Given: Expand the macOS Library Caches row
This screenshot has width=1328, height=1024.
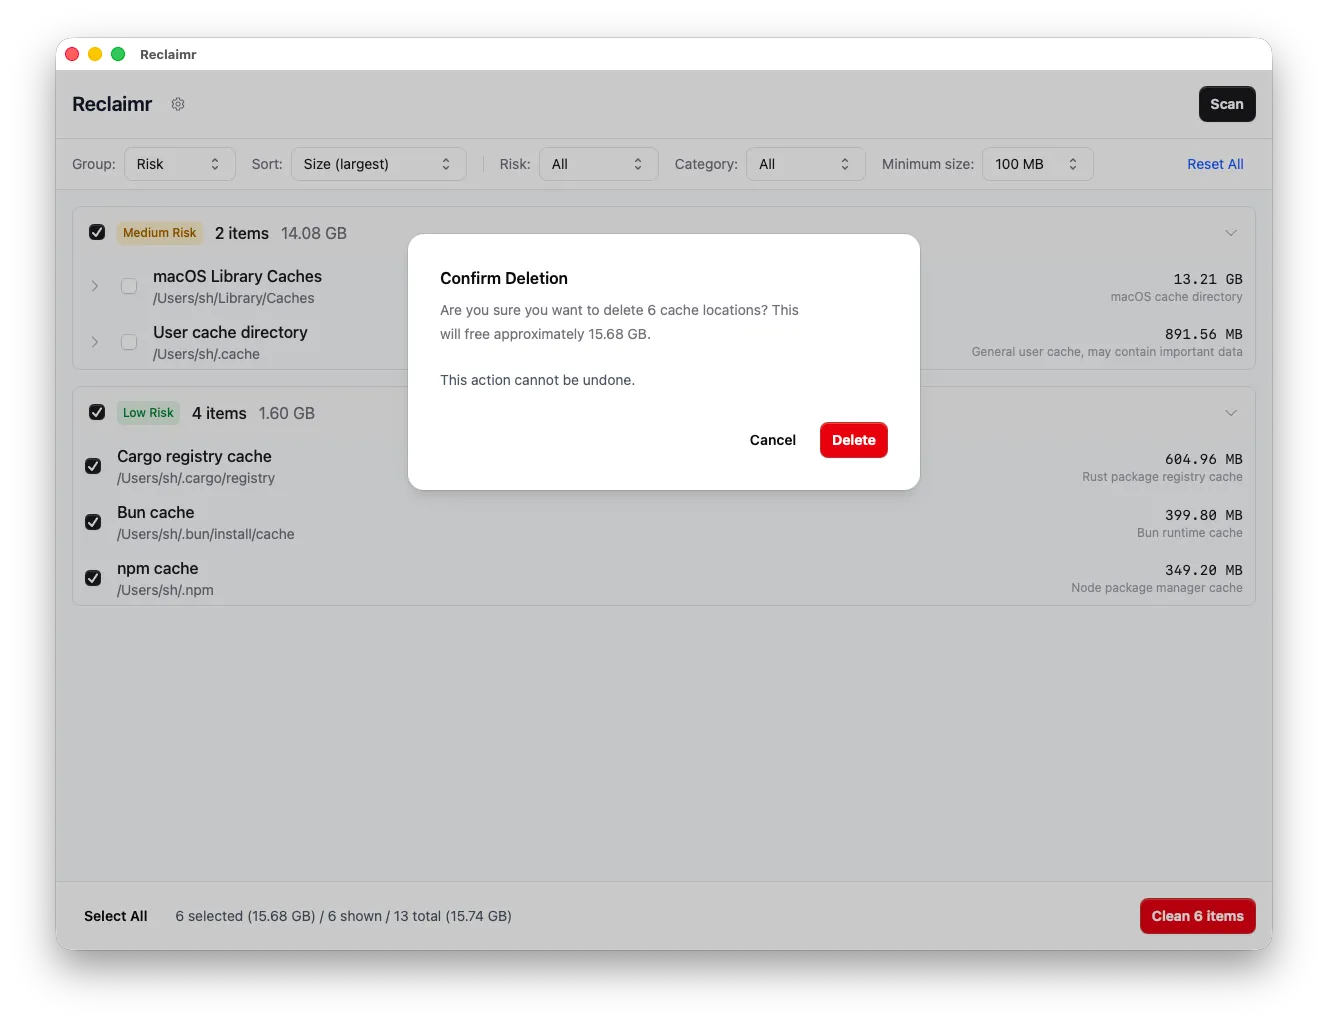Looking at the screenshot, I should 95,286.
